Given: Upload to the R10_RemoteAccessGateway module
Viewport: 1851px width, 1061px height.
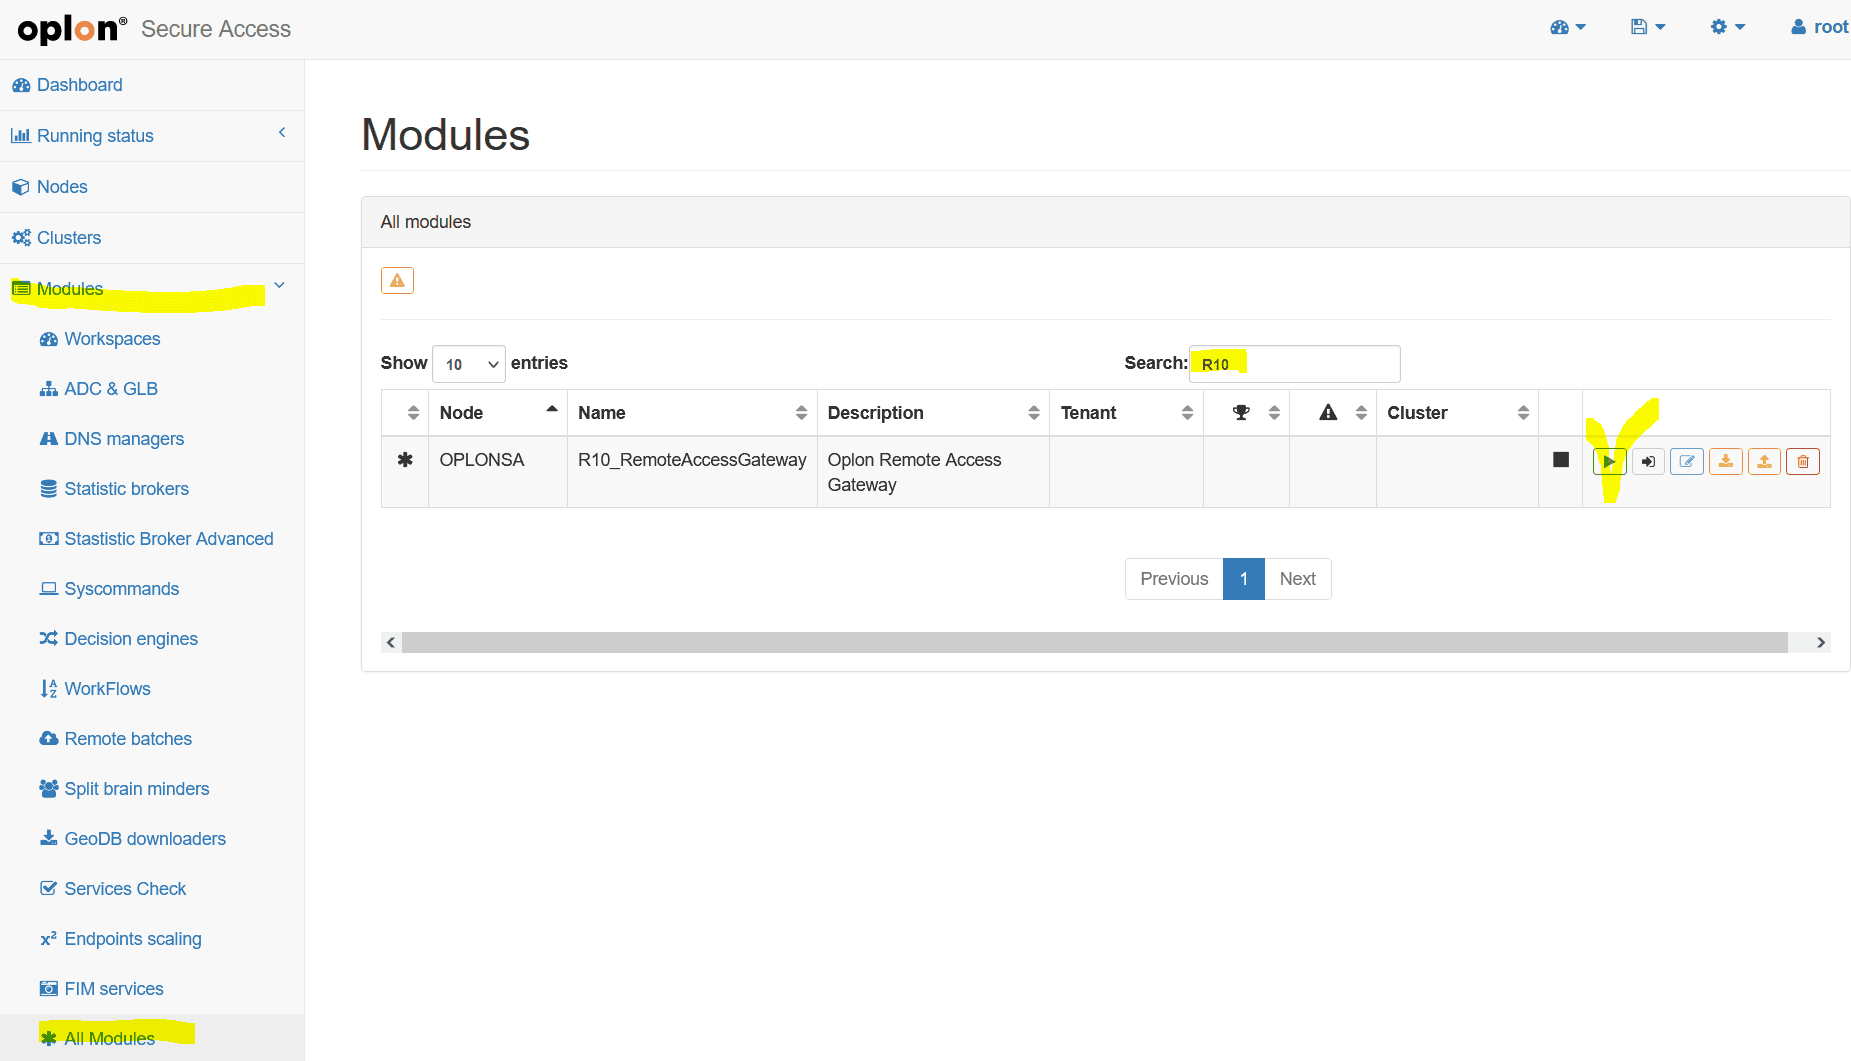Looking at the screenshot, I should coord(1765,461).
